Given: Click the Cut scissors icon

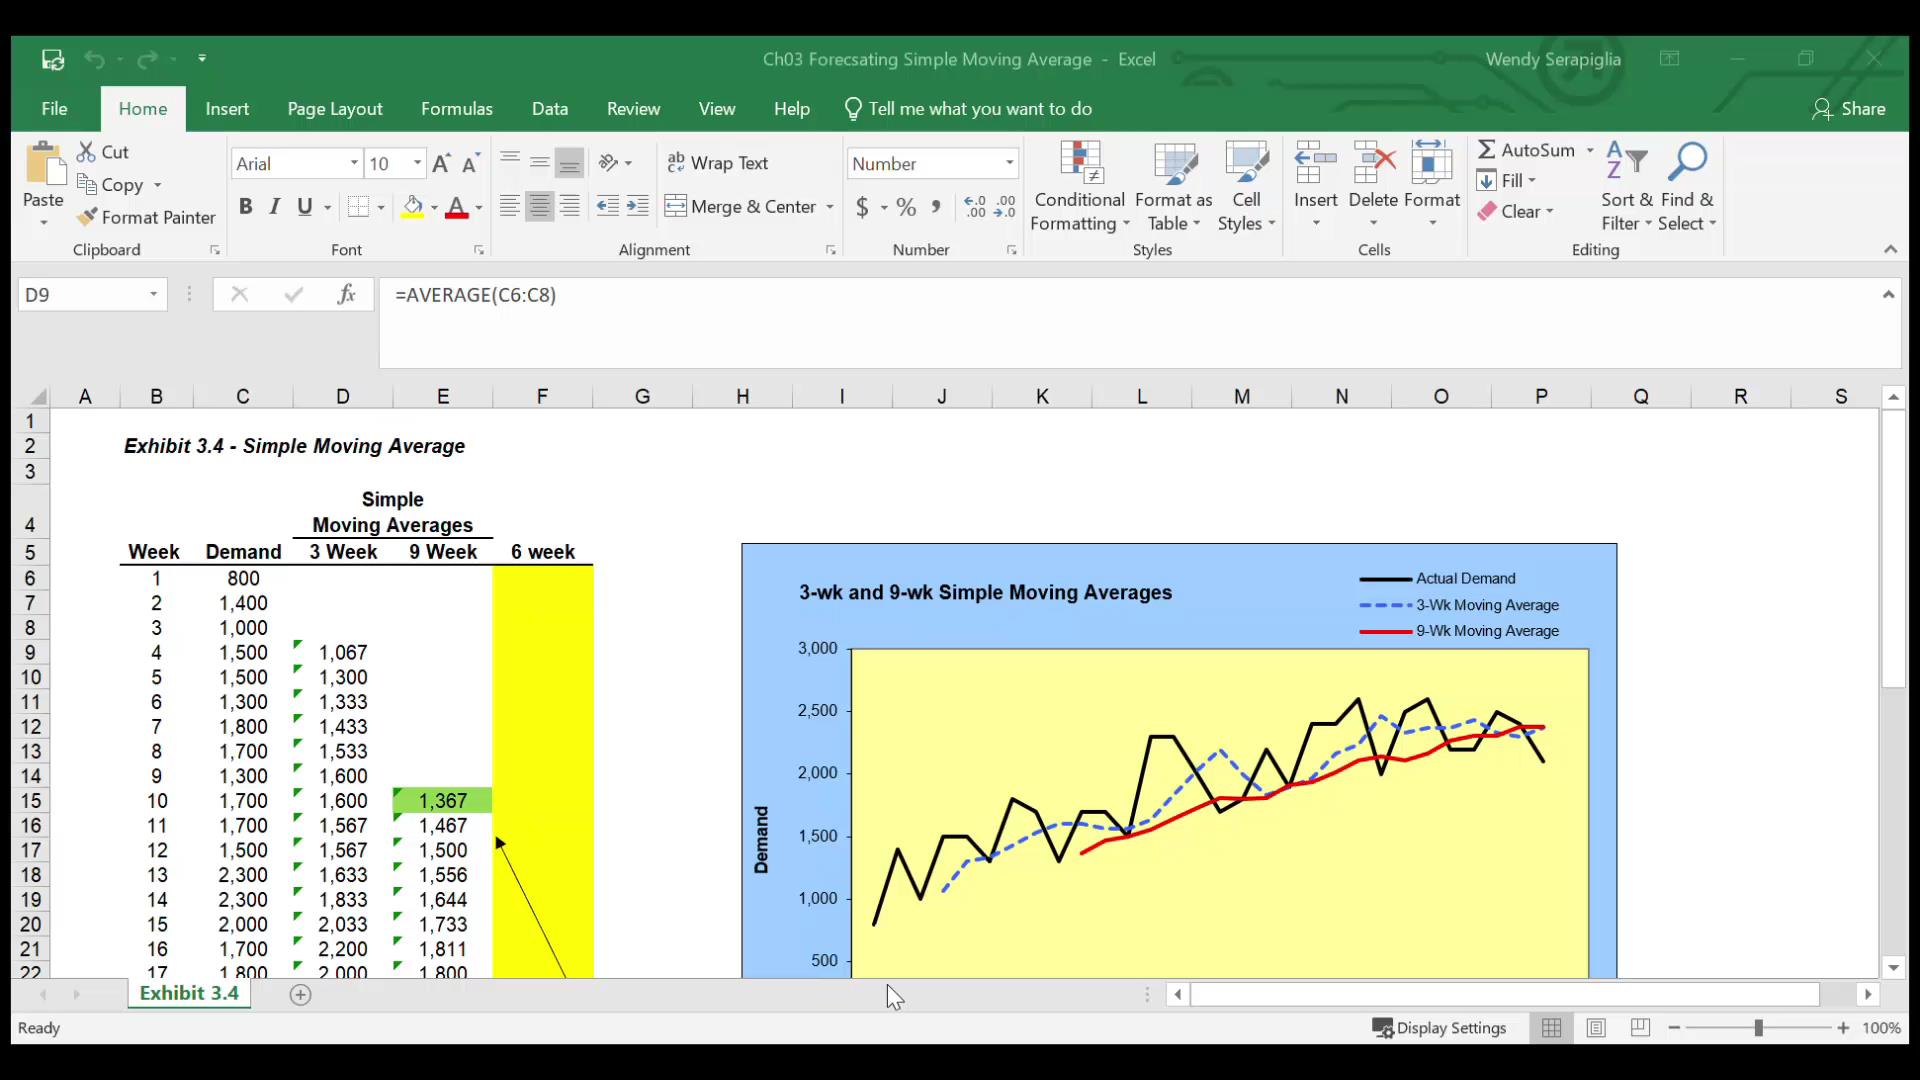Looking at the screenshot, I should (x=87, y=152).
